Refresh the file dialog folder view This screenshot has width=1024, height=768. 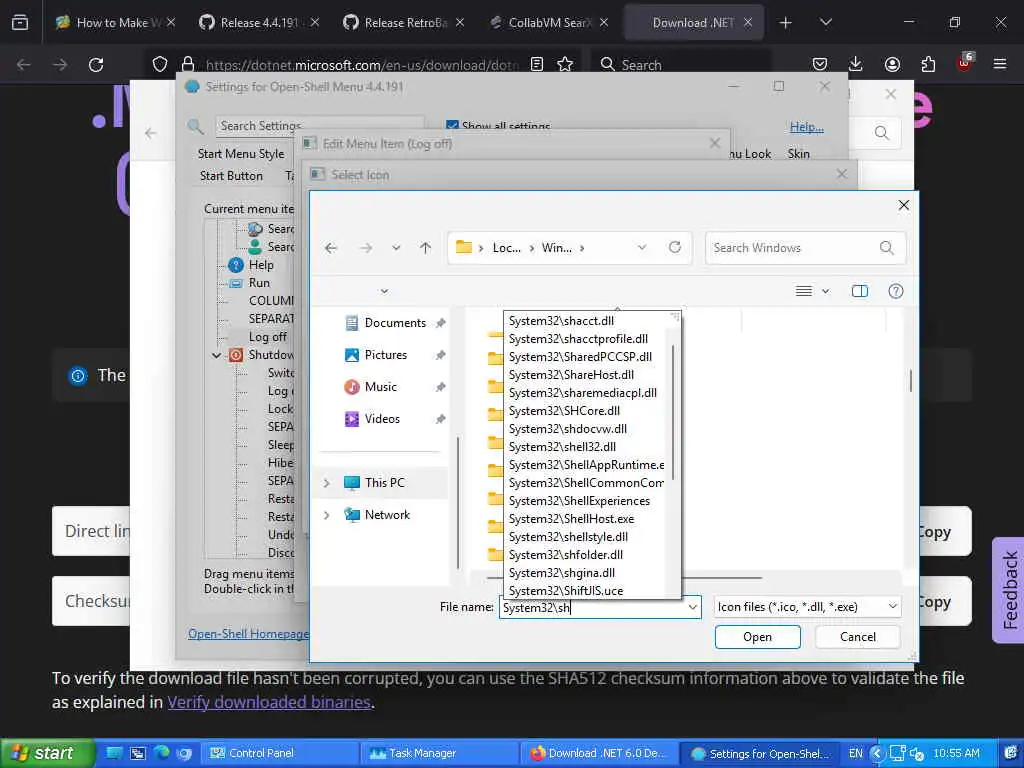pos(675,248)
